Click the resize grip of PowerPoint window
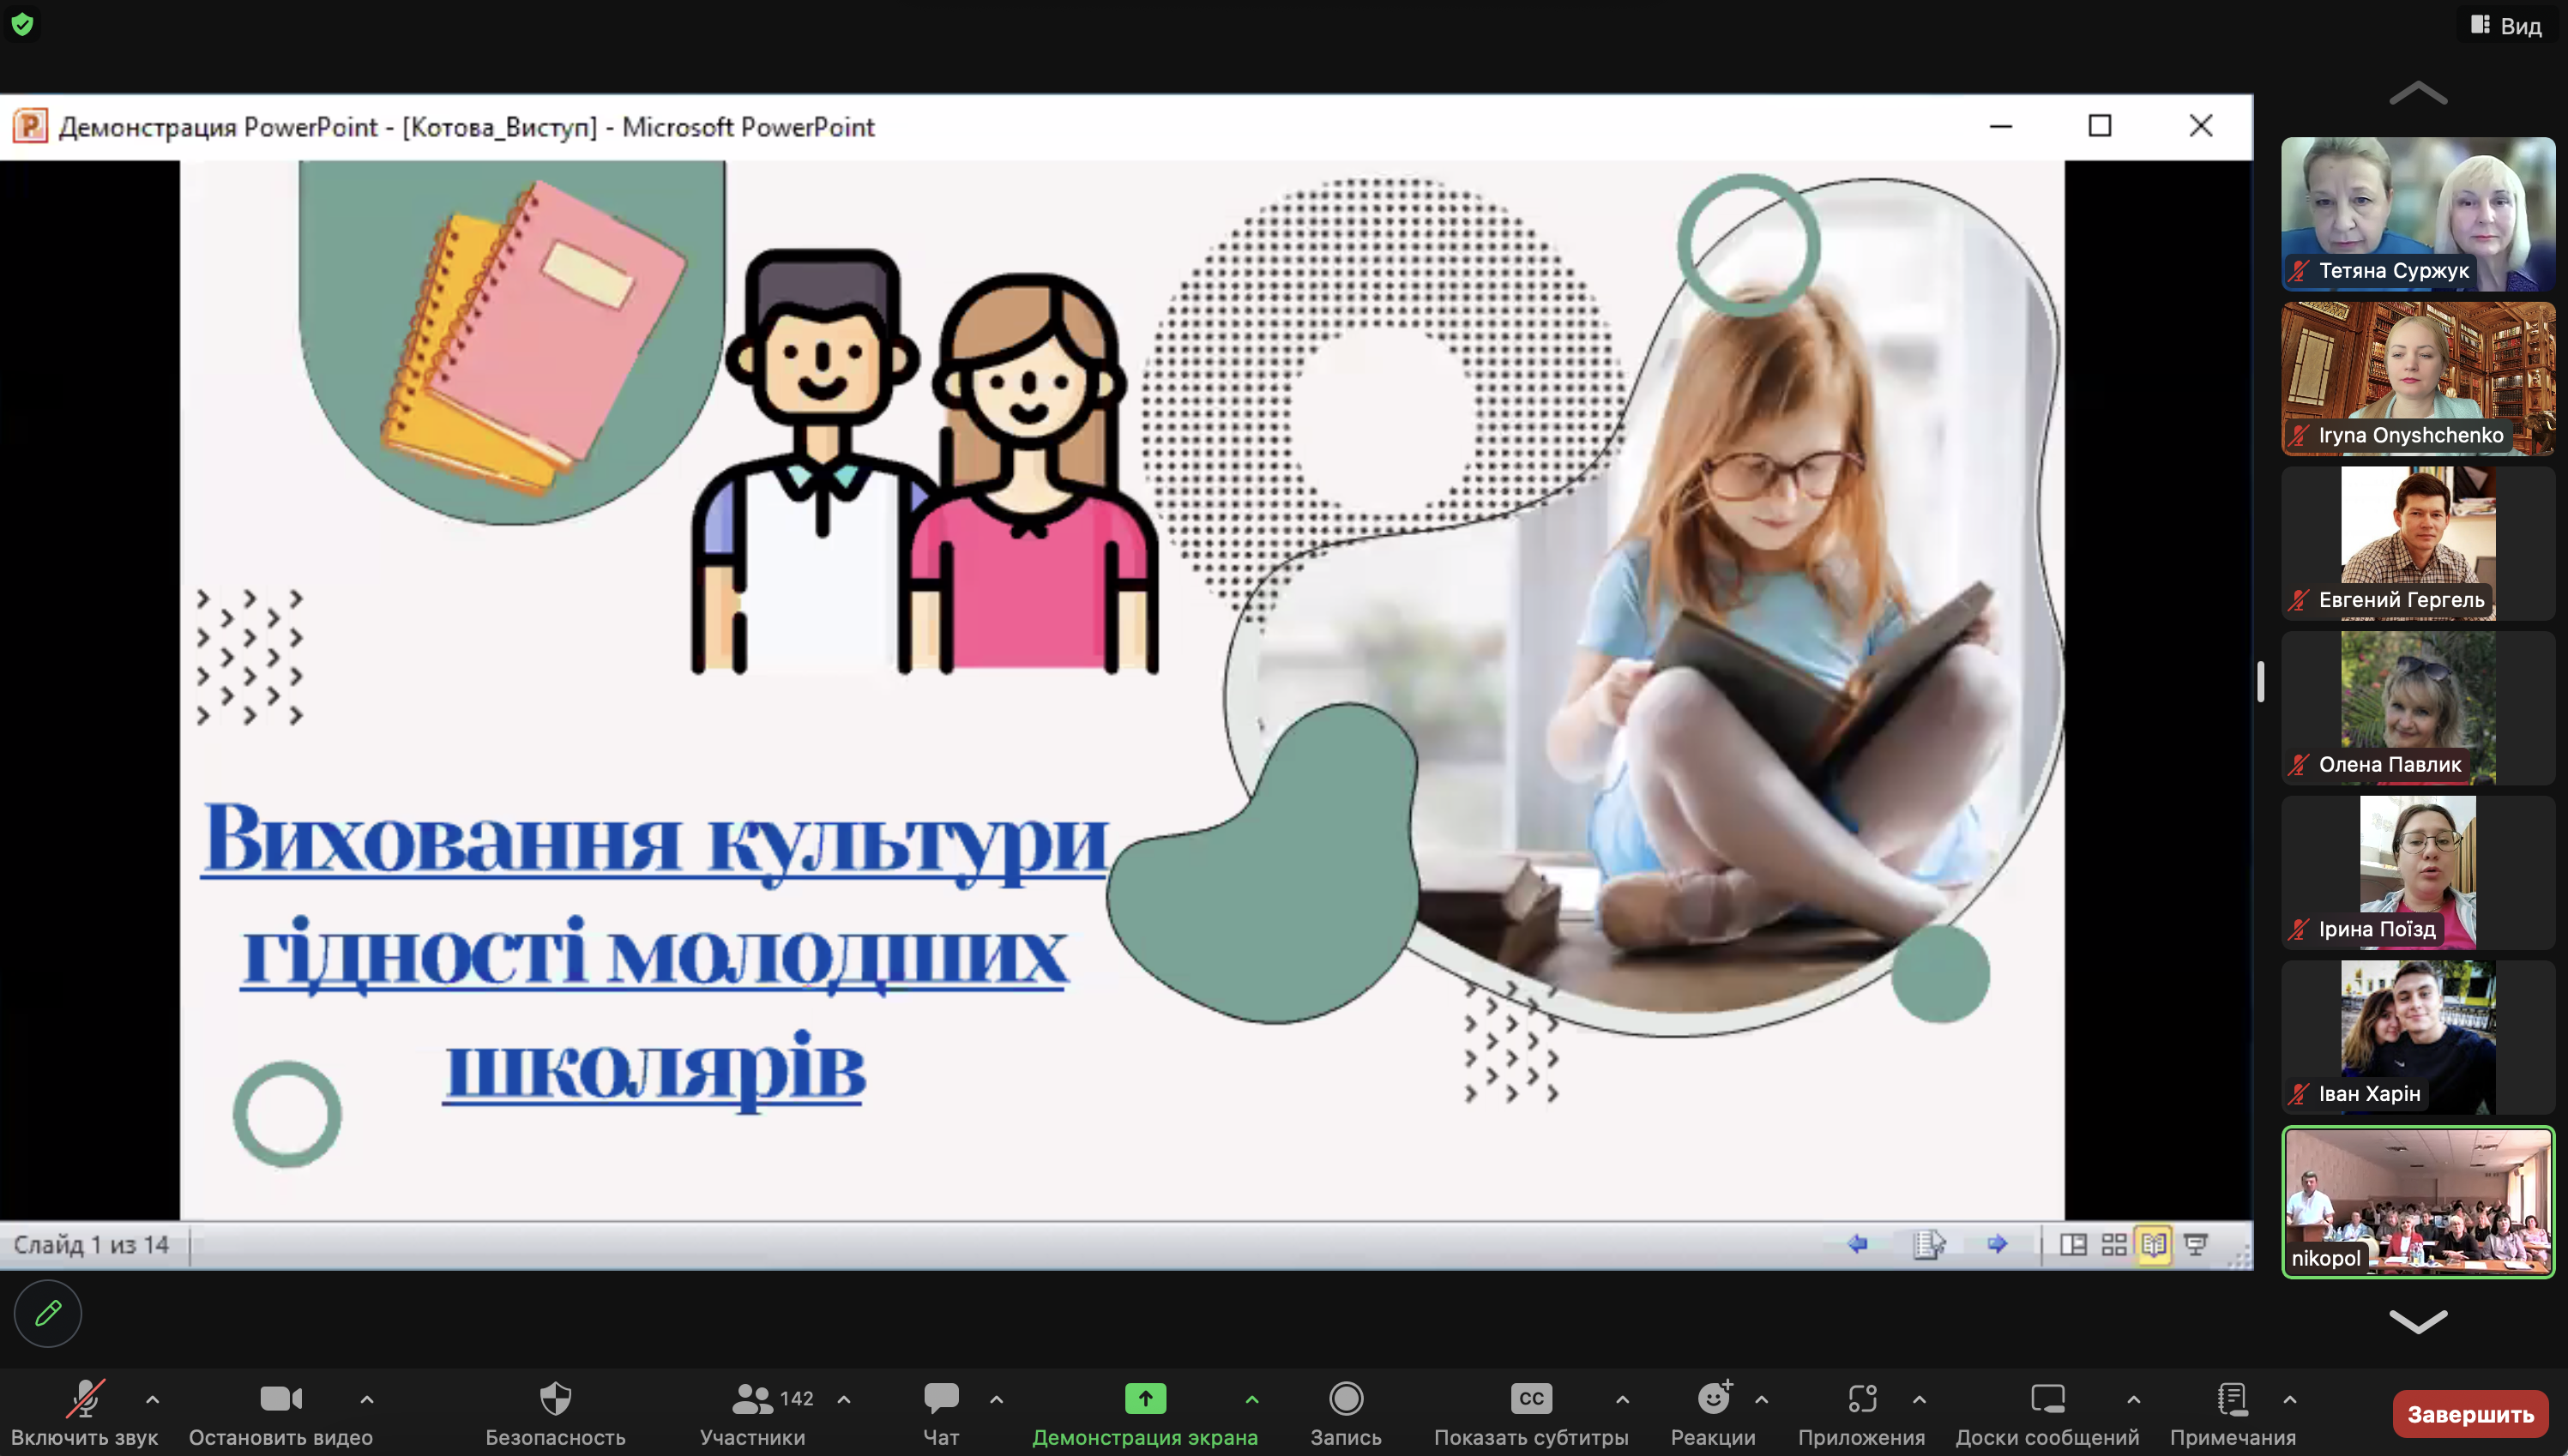The height and width of the screenshot is (1456, 2568). (x=2241, y=1257)
